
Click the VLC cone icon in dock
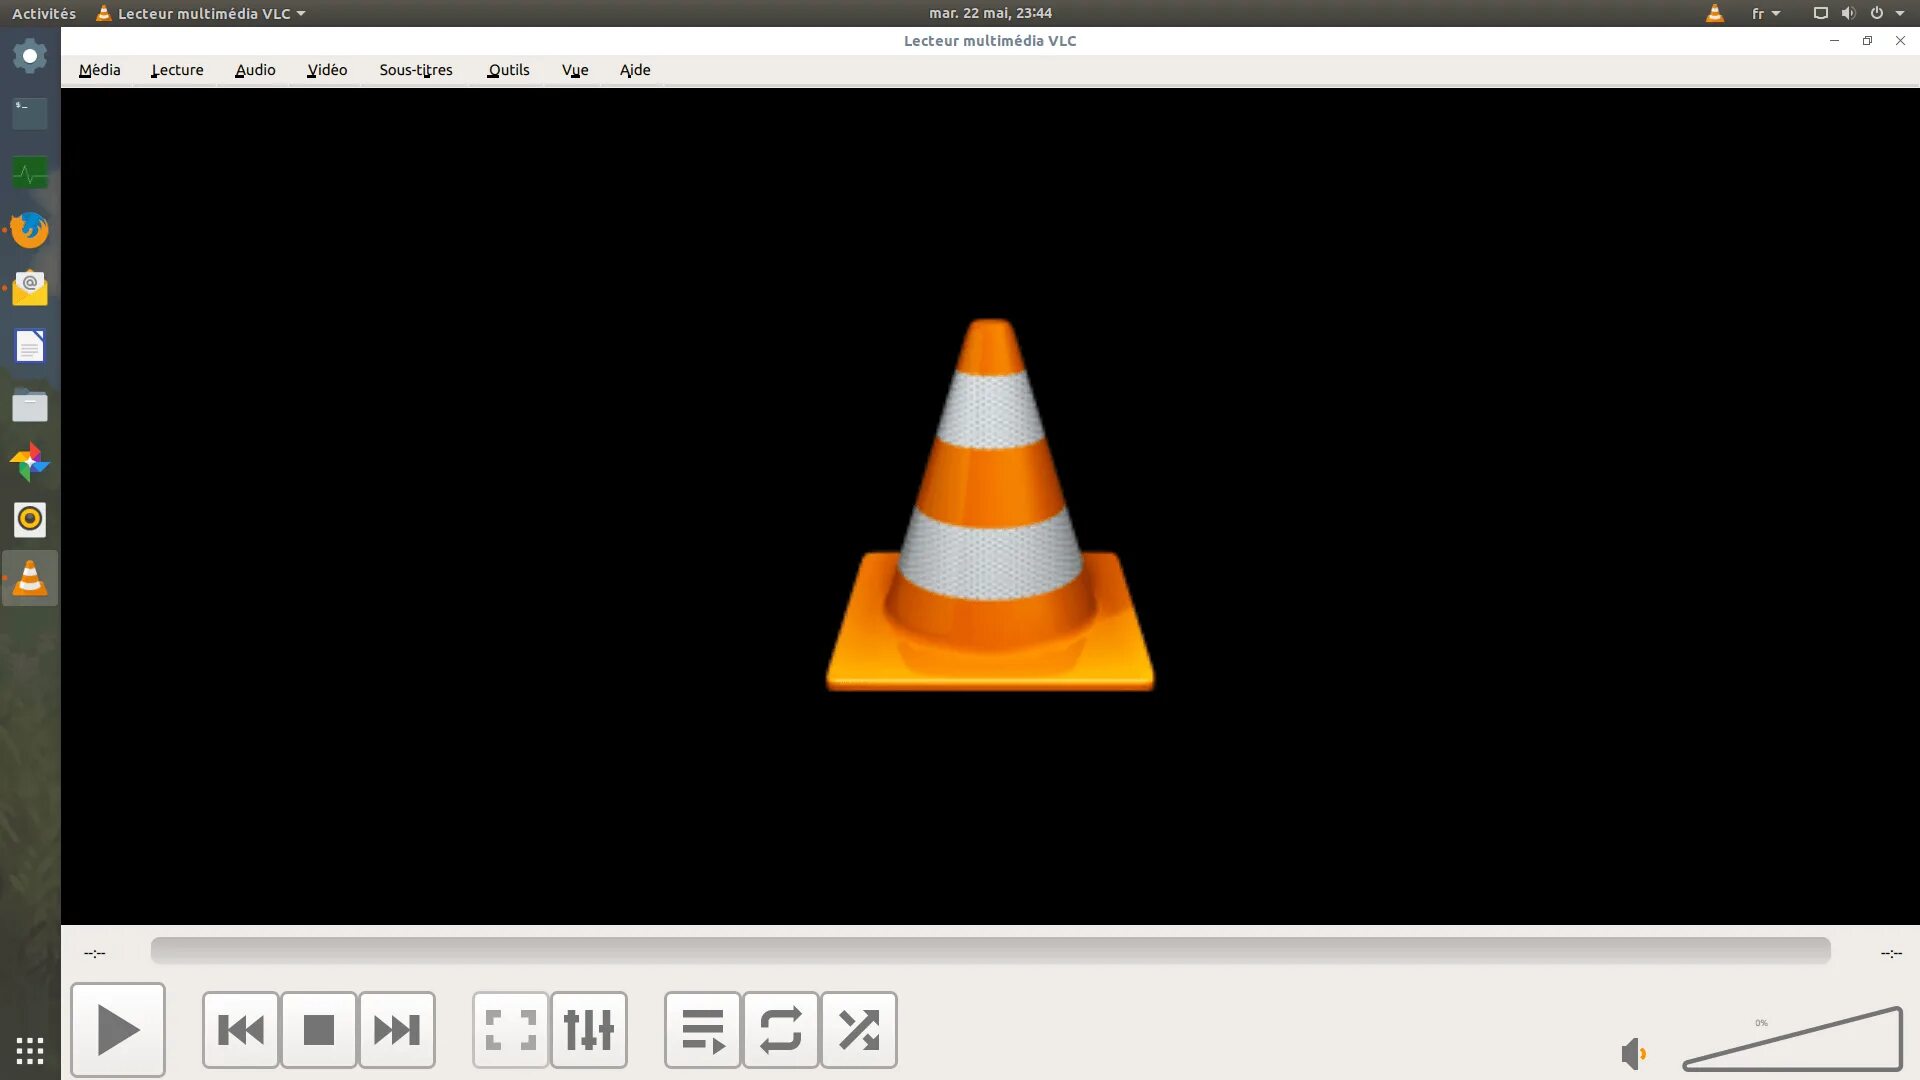point(30,578)
